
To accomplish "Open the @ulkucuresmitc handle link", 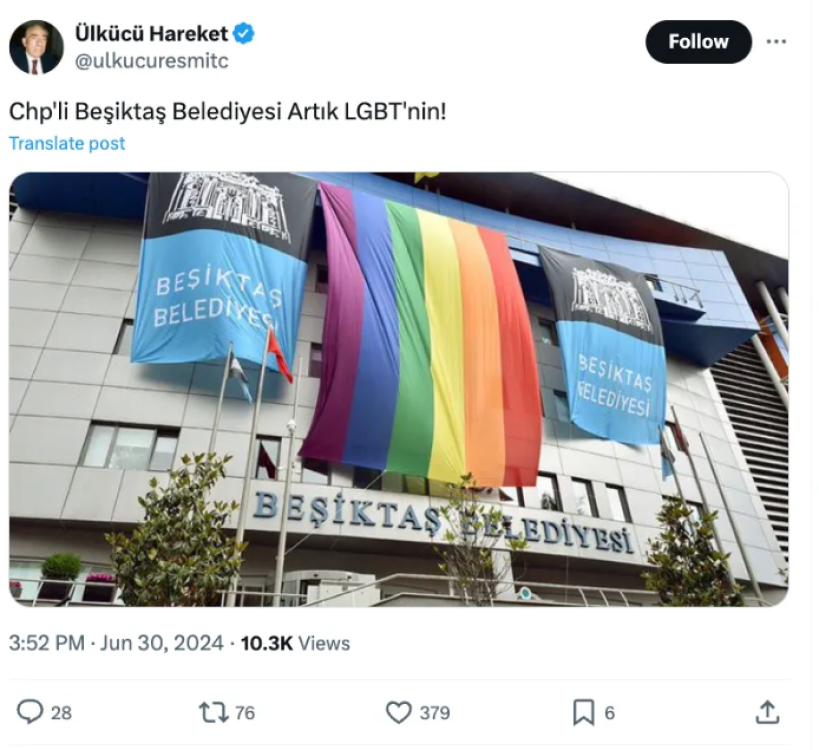I will click(152, 61).
